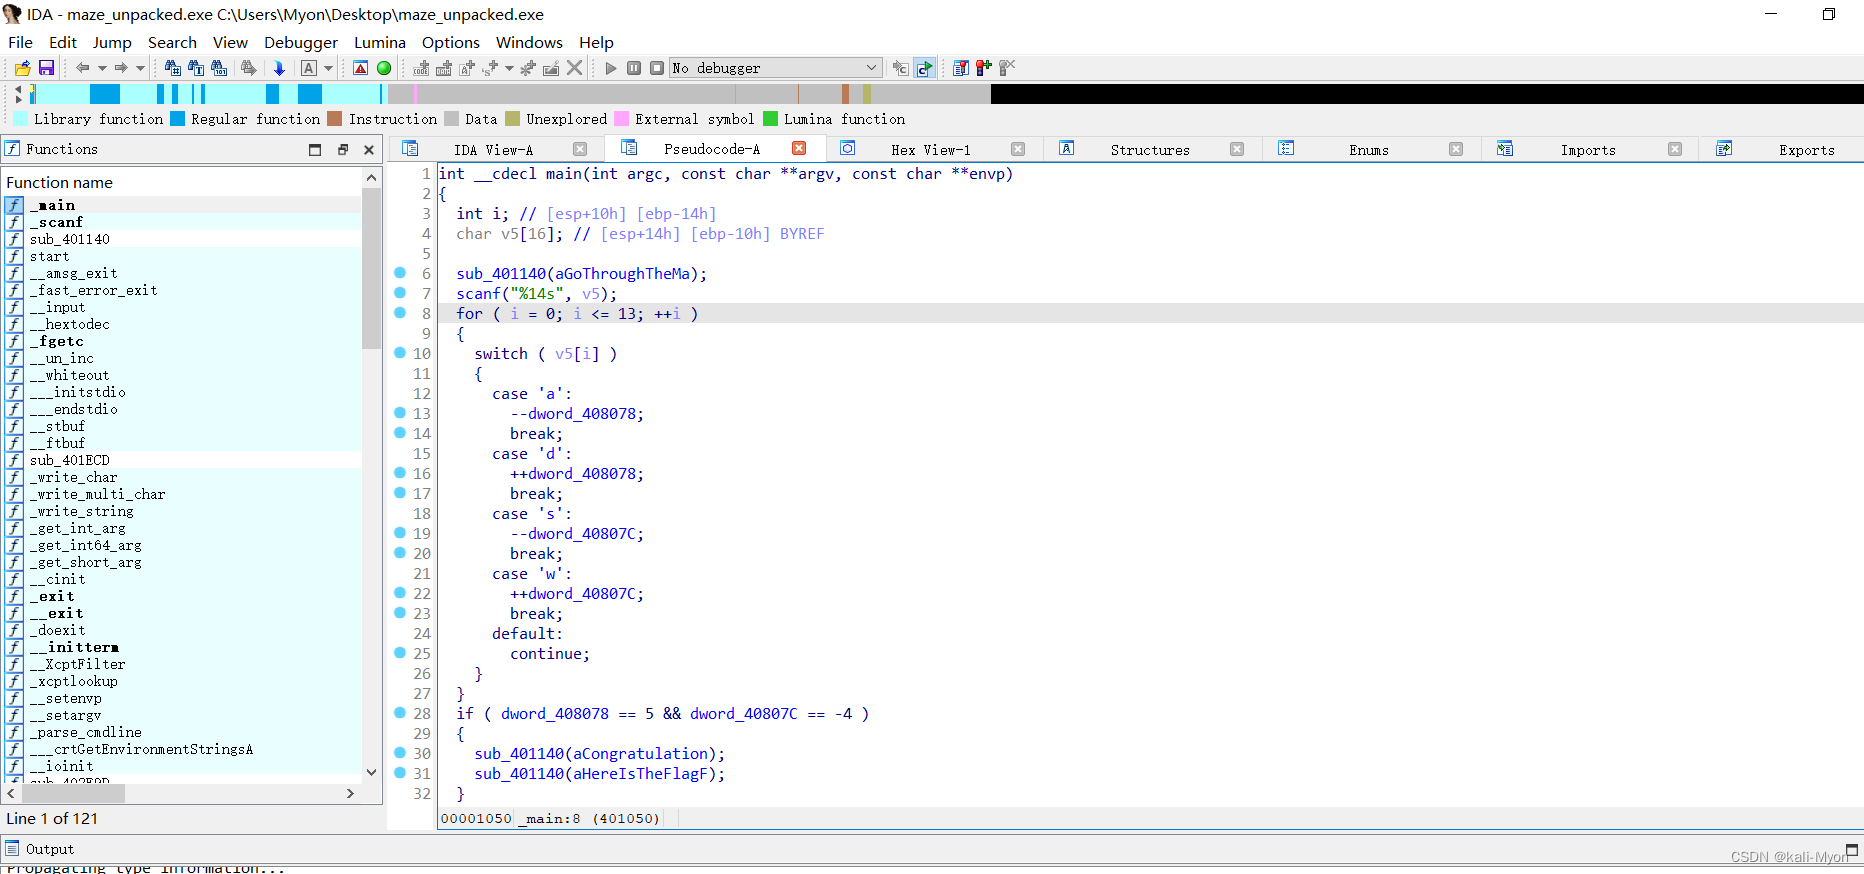Select start in the Functions list
Viewport: 1864px width, 874px height.
click(183, 256)
